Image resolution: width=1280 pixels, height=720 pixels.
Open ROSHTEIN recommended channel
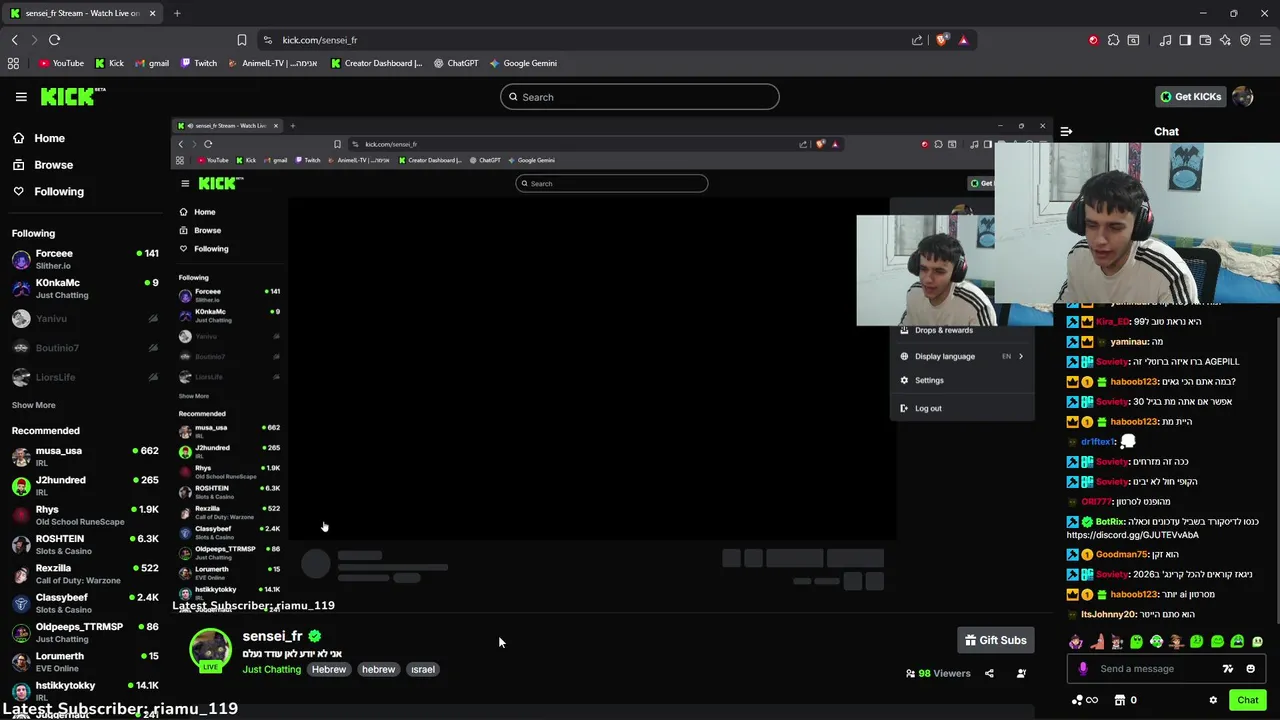(85, 544)
